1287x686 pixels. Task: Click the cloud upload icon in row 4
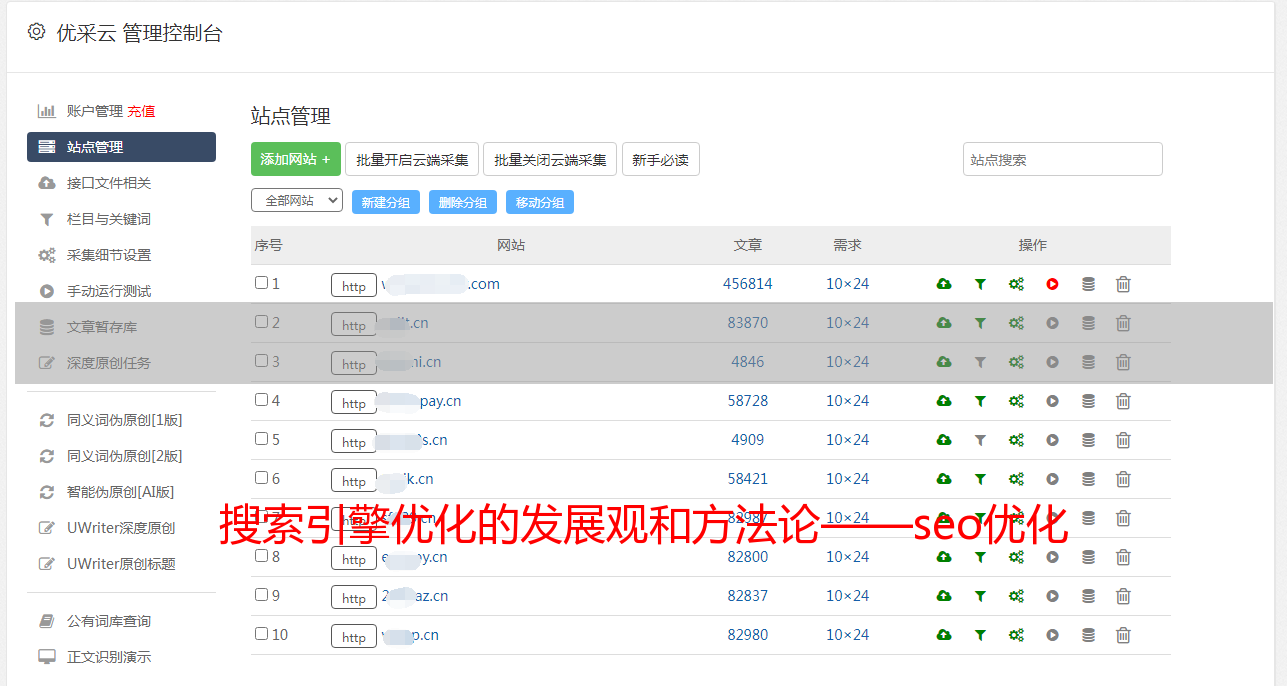coord(944,401)
